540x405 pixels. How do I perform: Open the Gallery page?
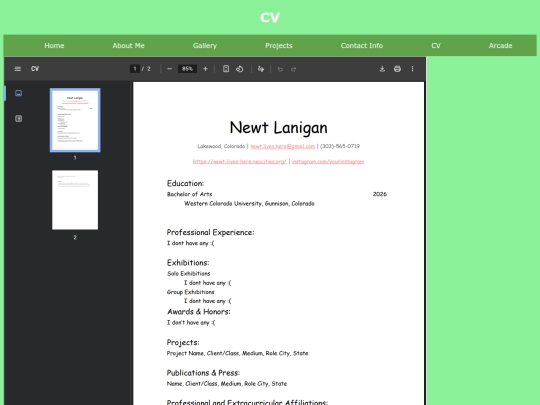click(x=205, y=45)
